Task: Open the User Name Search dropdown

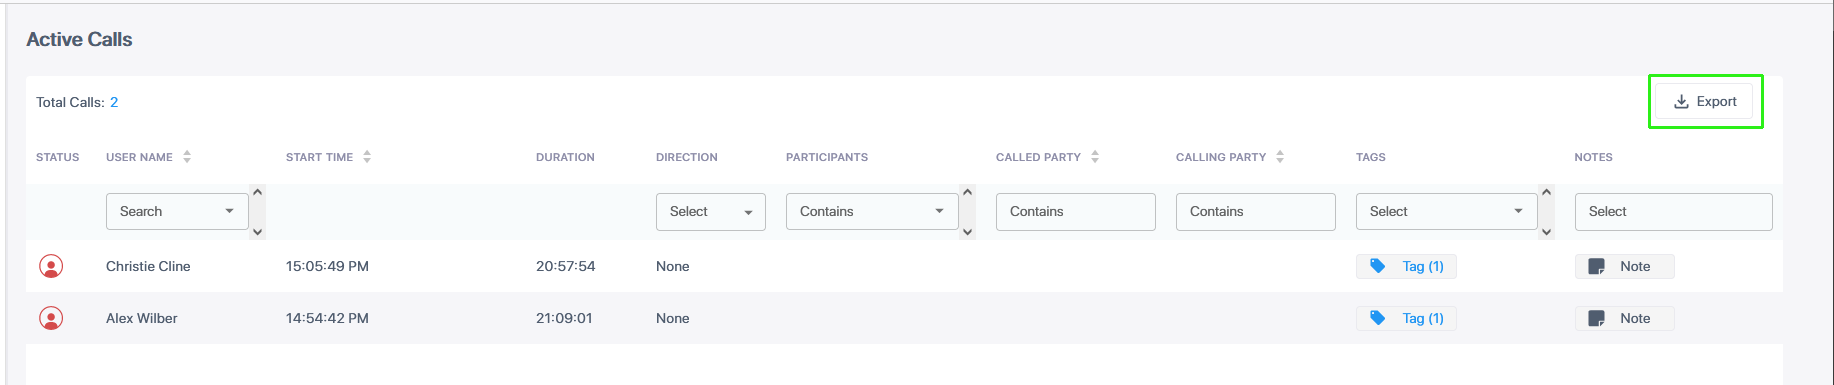Action: (177, 211)
